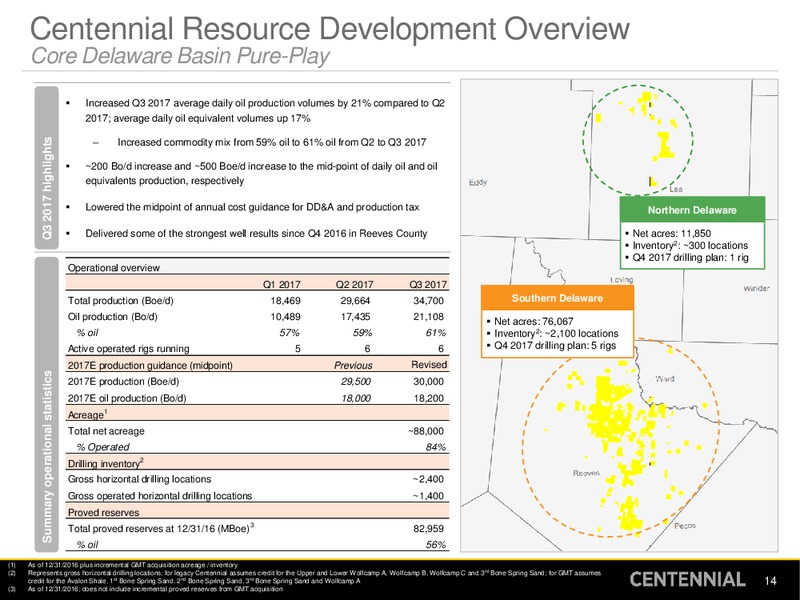Viewport: 800px width, 600px height.
Task: Click the value '17,435' oil production
Action: pyautogui.click(x=356, y=317)
